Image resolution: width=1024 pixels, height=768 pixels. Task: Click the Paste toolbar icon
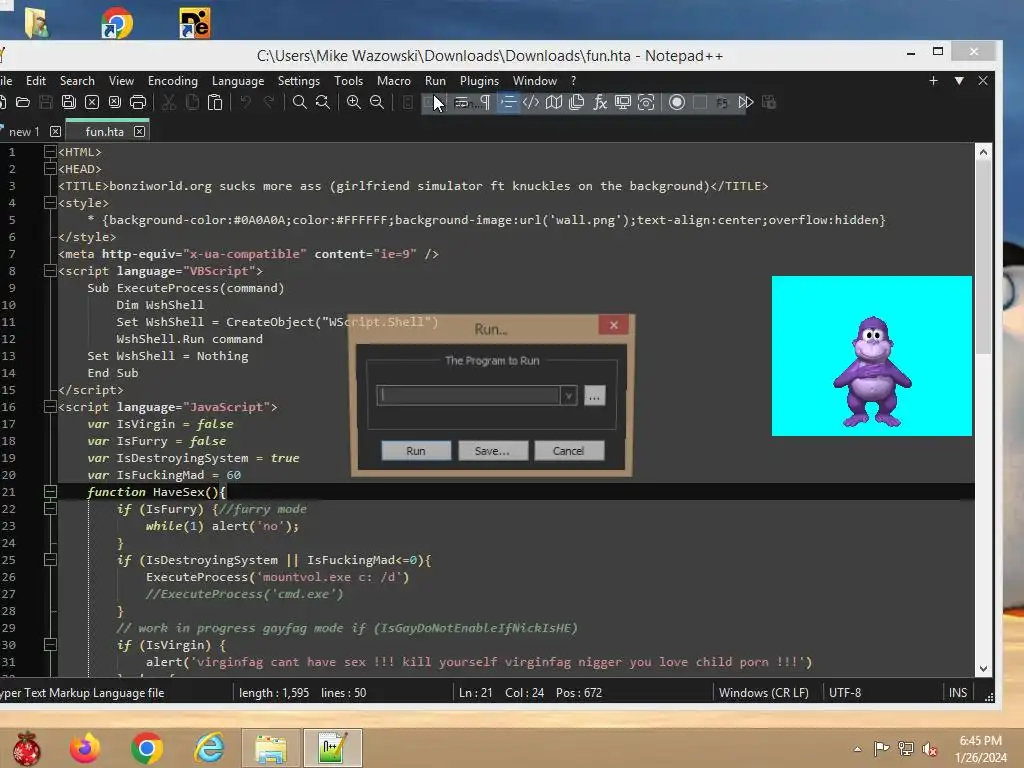tap(215, 103)
